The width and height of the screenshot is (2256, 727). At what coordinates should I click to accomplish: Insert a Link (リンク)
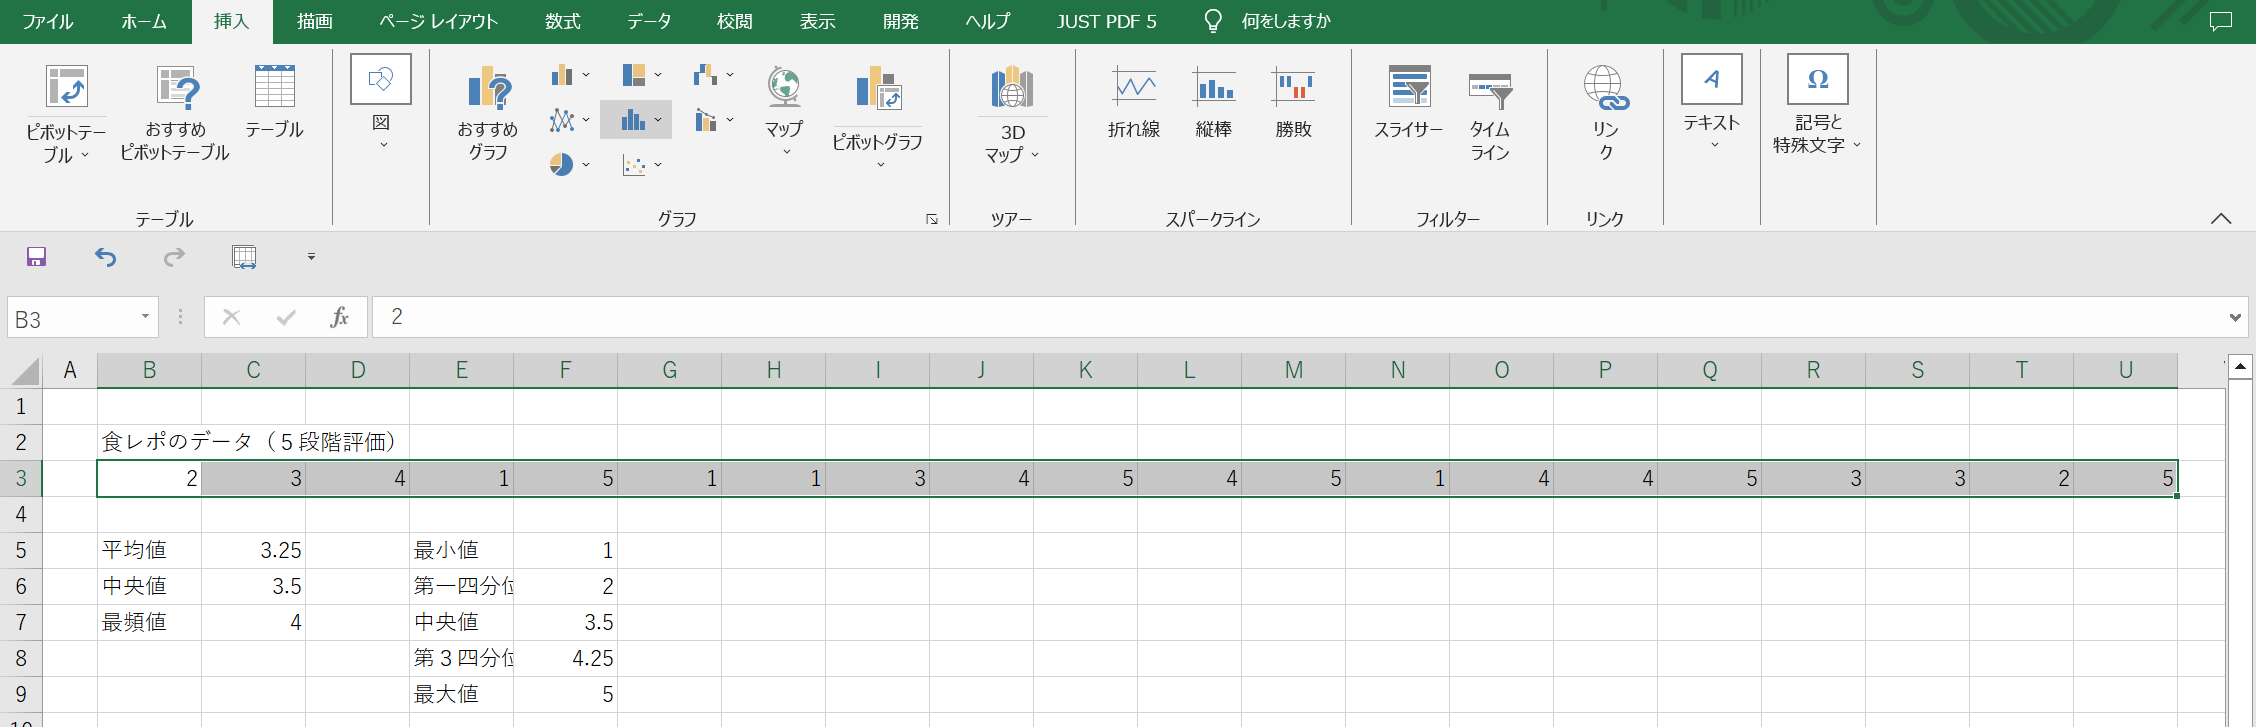click(x=1606, y=114)
